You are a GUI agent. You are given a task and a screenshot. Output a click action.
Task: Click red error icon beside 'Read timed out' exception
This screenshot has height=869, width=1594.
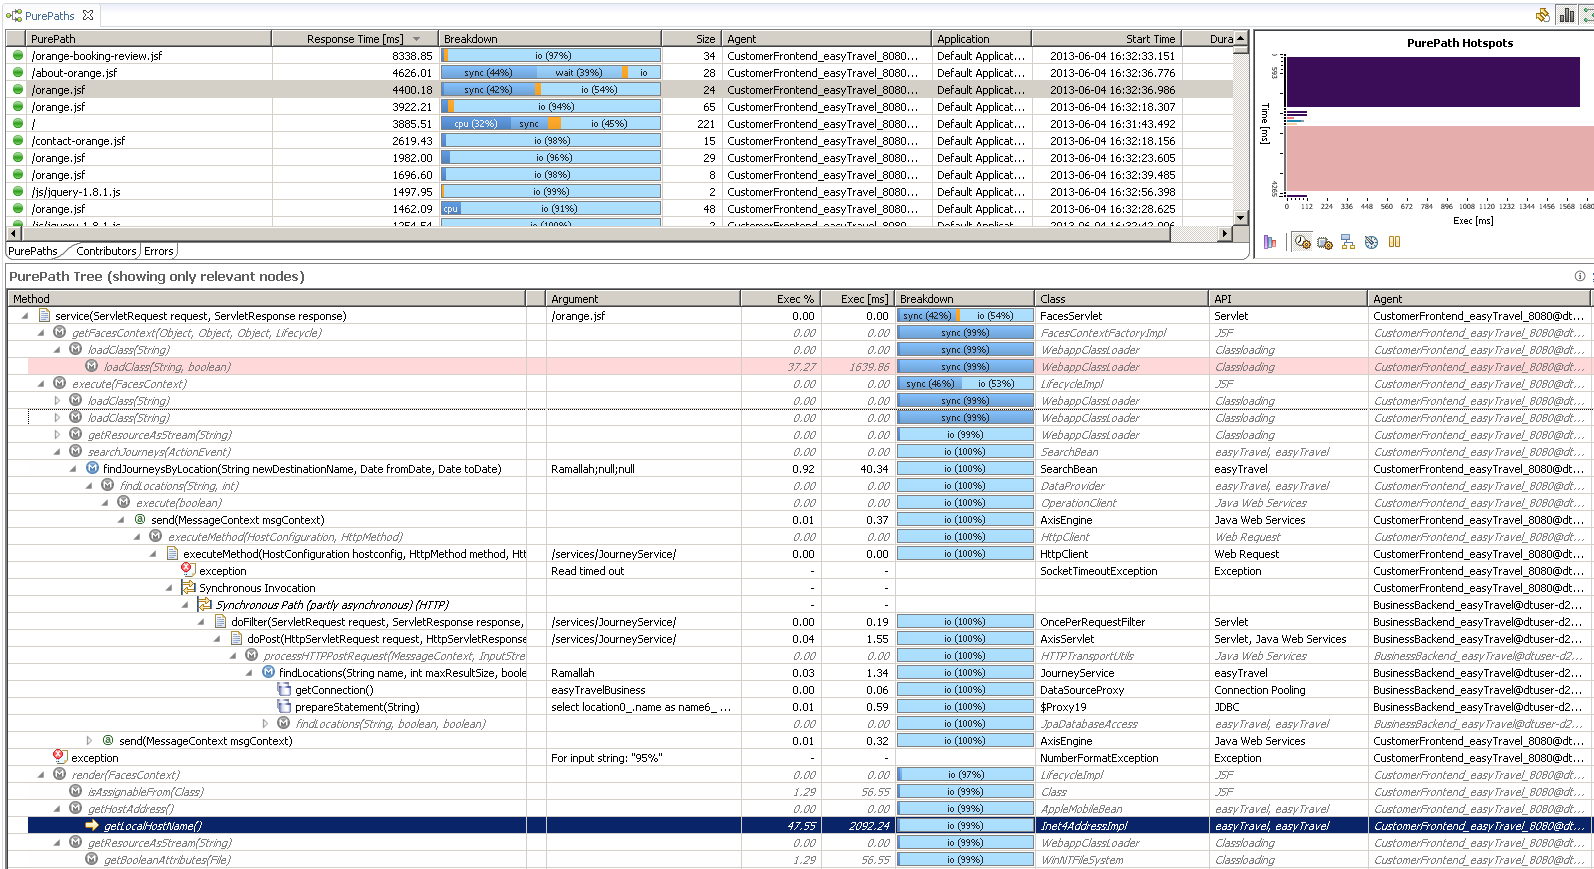tap(187, 569)
